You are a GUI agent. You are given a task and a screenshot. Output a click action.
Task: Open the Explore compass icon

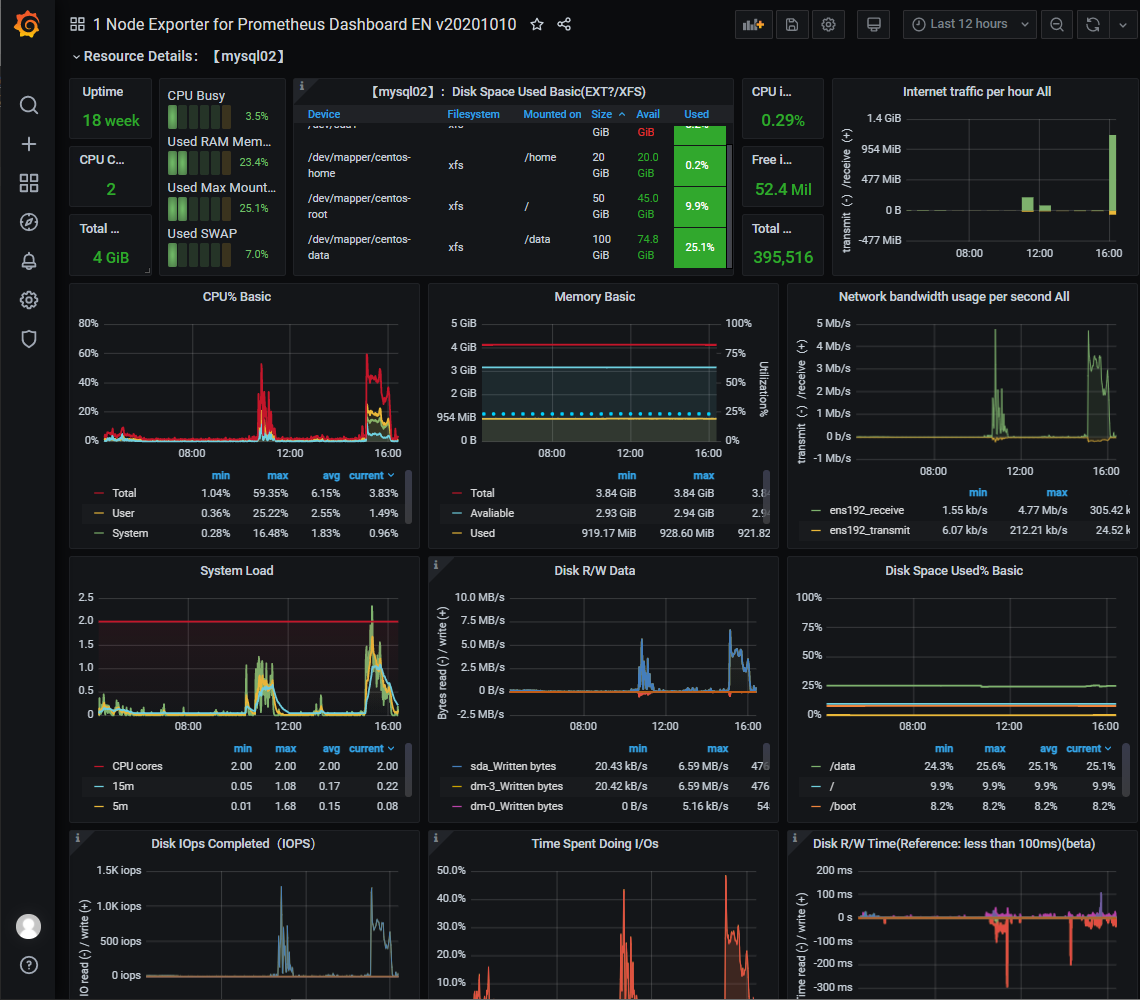coord(29,222)
